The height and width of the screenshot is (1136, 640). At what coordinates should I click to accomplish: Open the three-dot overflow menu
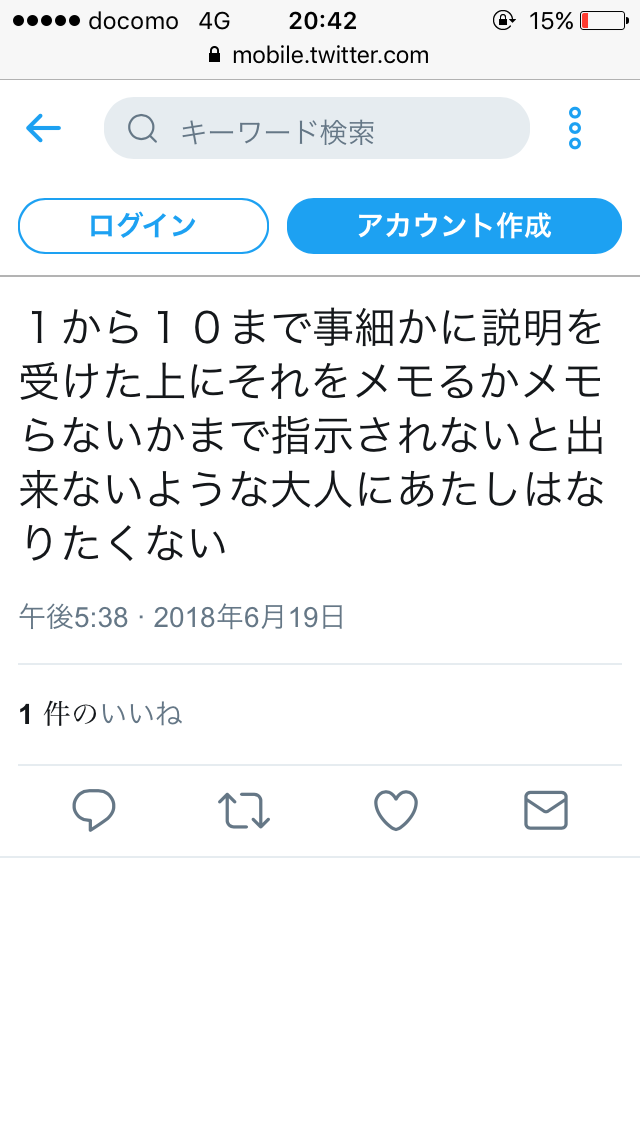point(575,128)
